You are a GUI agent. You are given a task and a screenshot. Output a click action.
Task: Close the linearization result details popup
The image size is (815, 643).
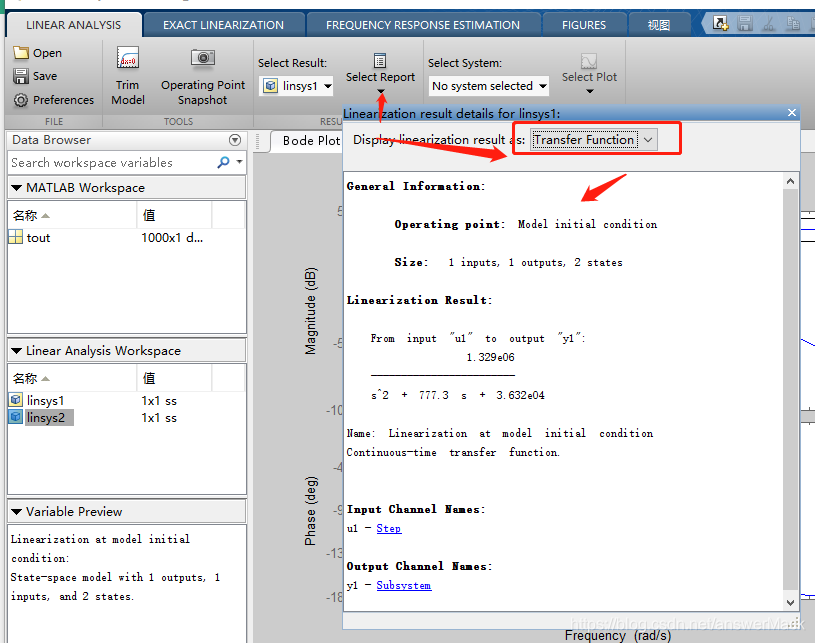tap(792, 113)
